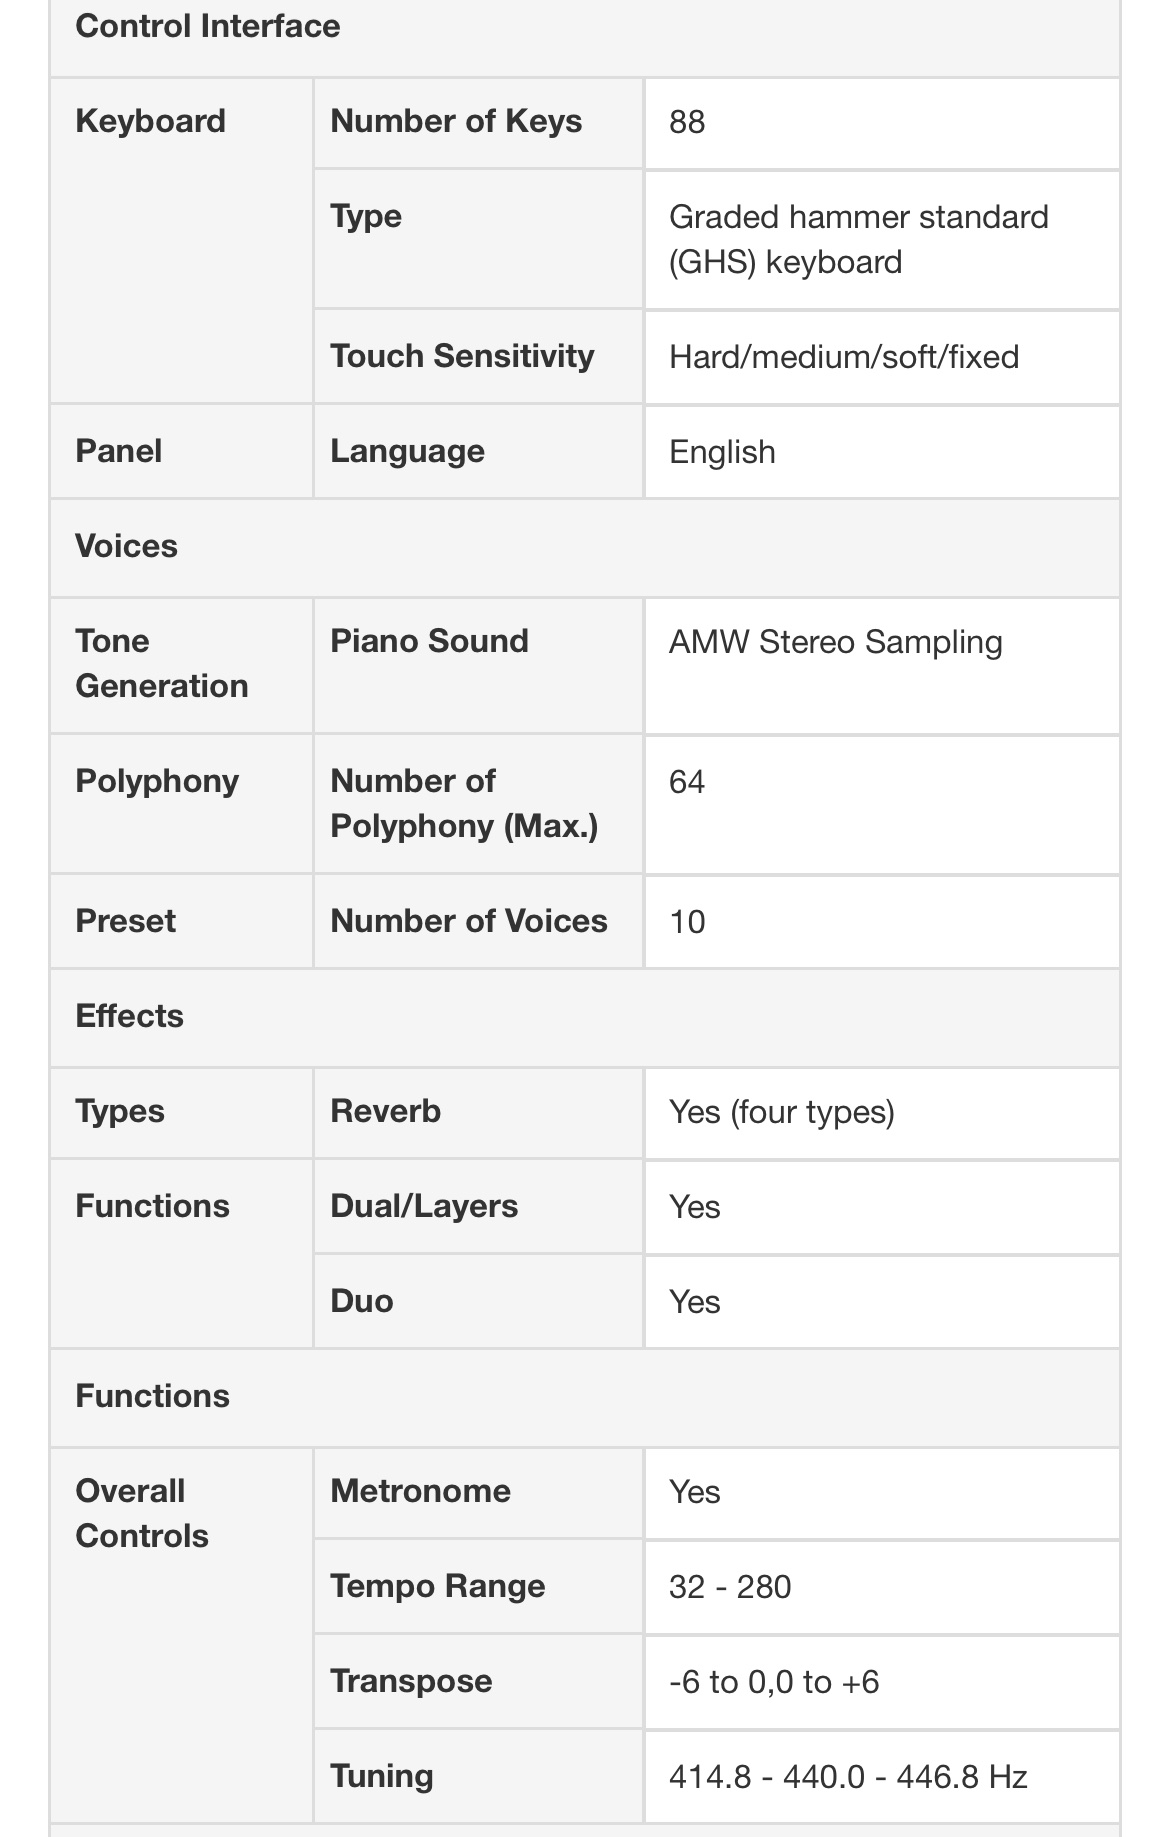Click the tempo range value 32 - 280
1170x1837 pixels.
(730, 1587)
